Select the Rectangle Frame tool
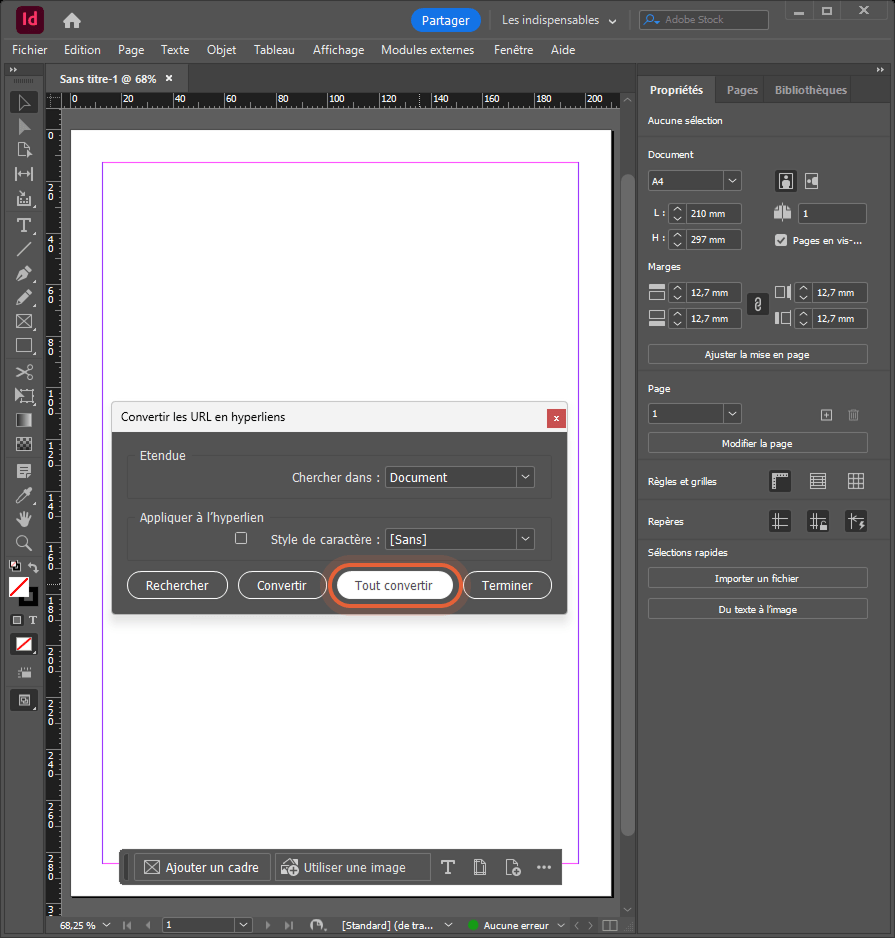895x938 pixels. click(x=24, y=321)
